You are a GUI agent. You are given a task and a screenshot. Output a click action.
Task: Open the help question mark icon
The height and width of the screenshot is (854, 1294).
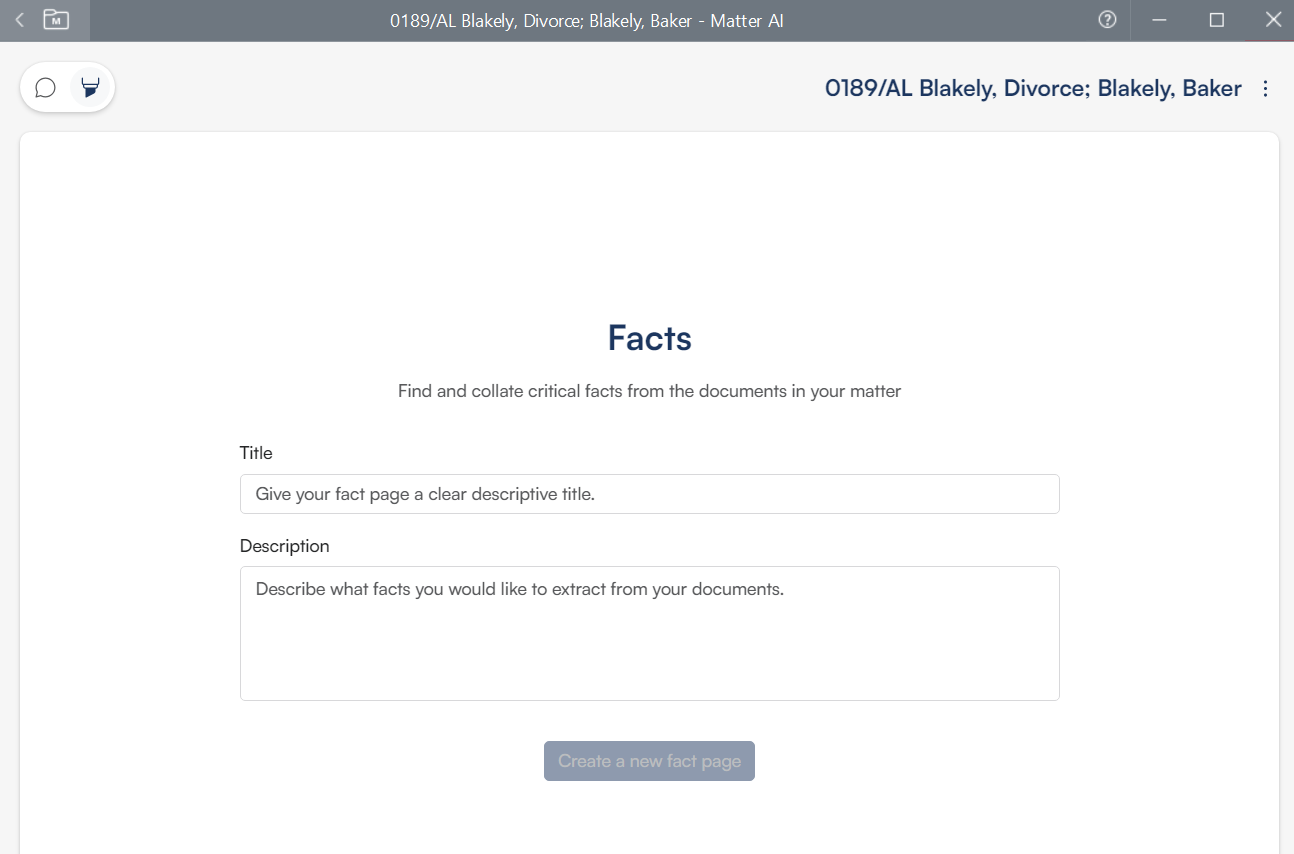[1107, 20]
